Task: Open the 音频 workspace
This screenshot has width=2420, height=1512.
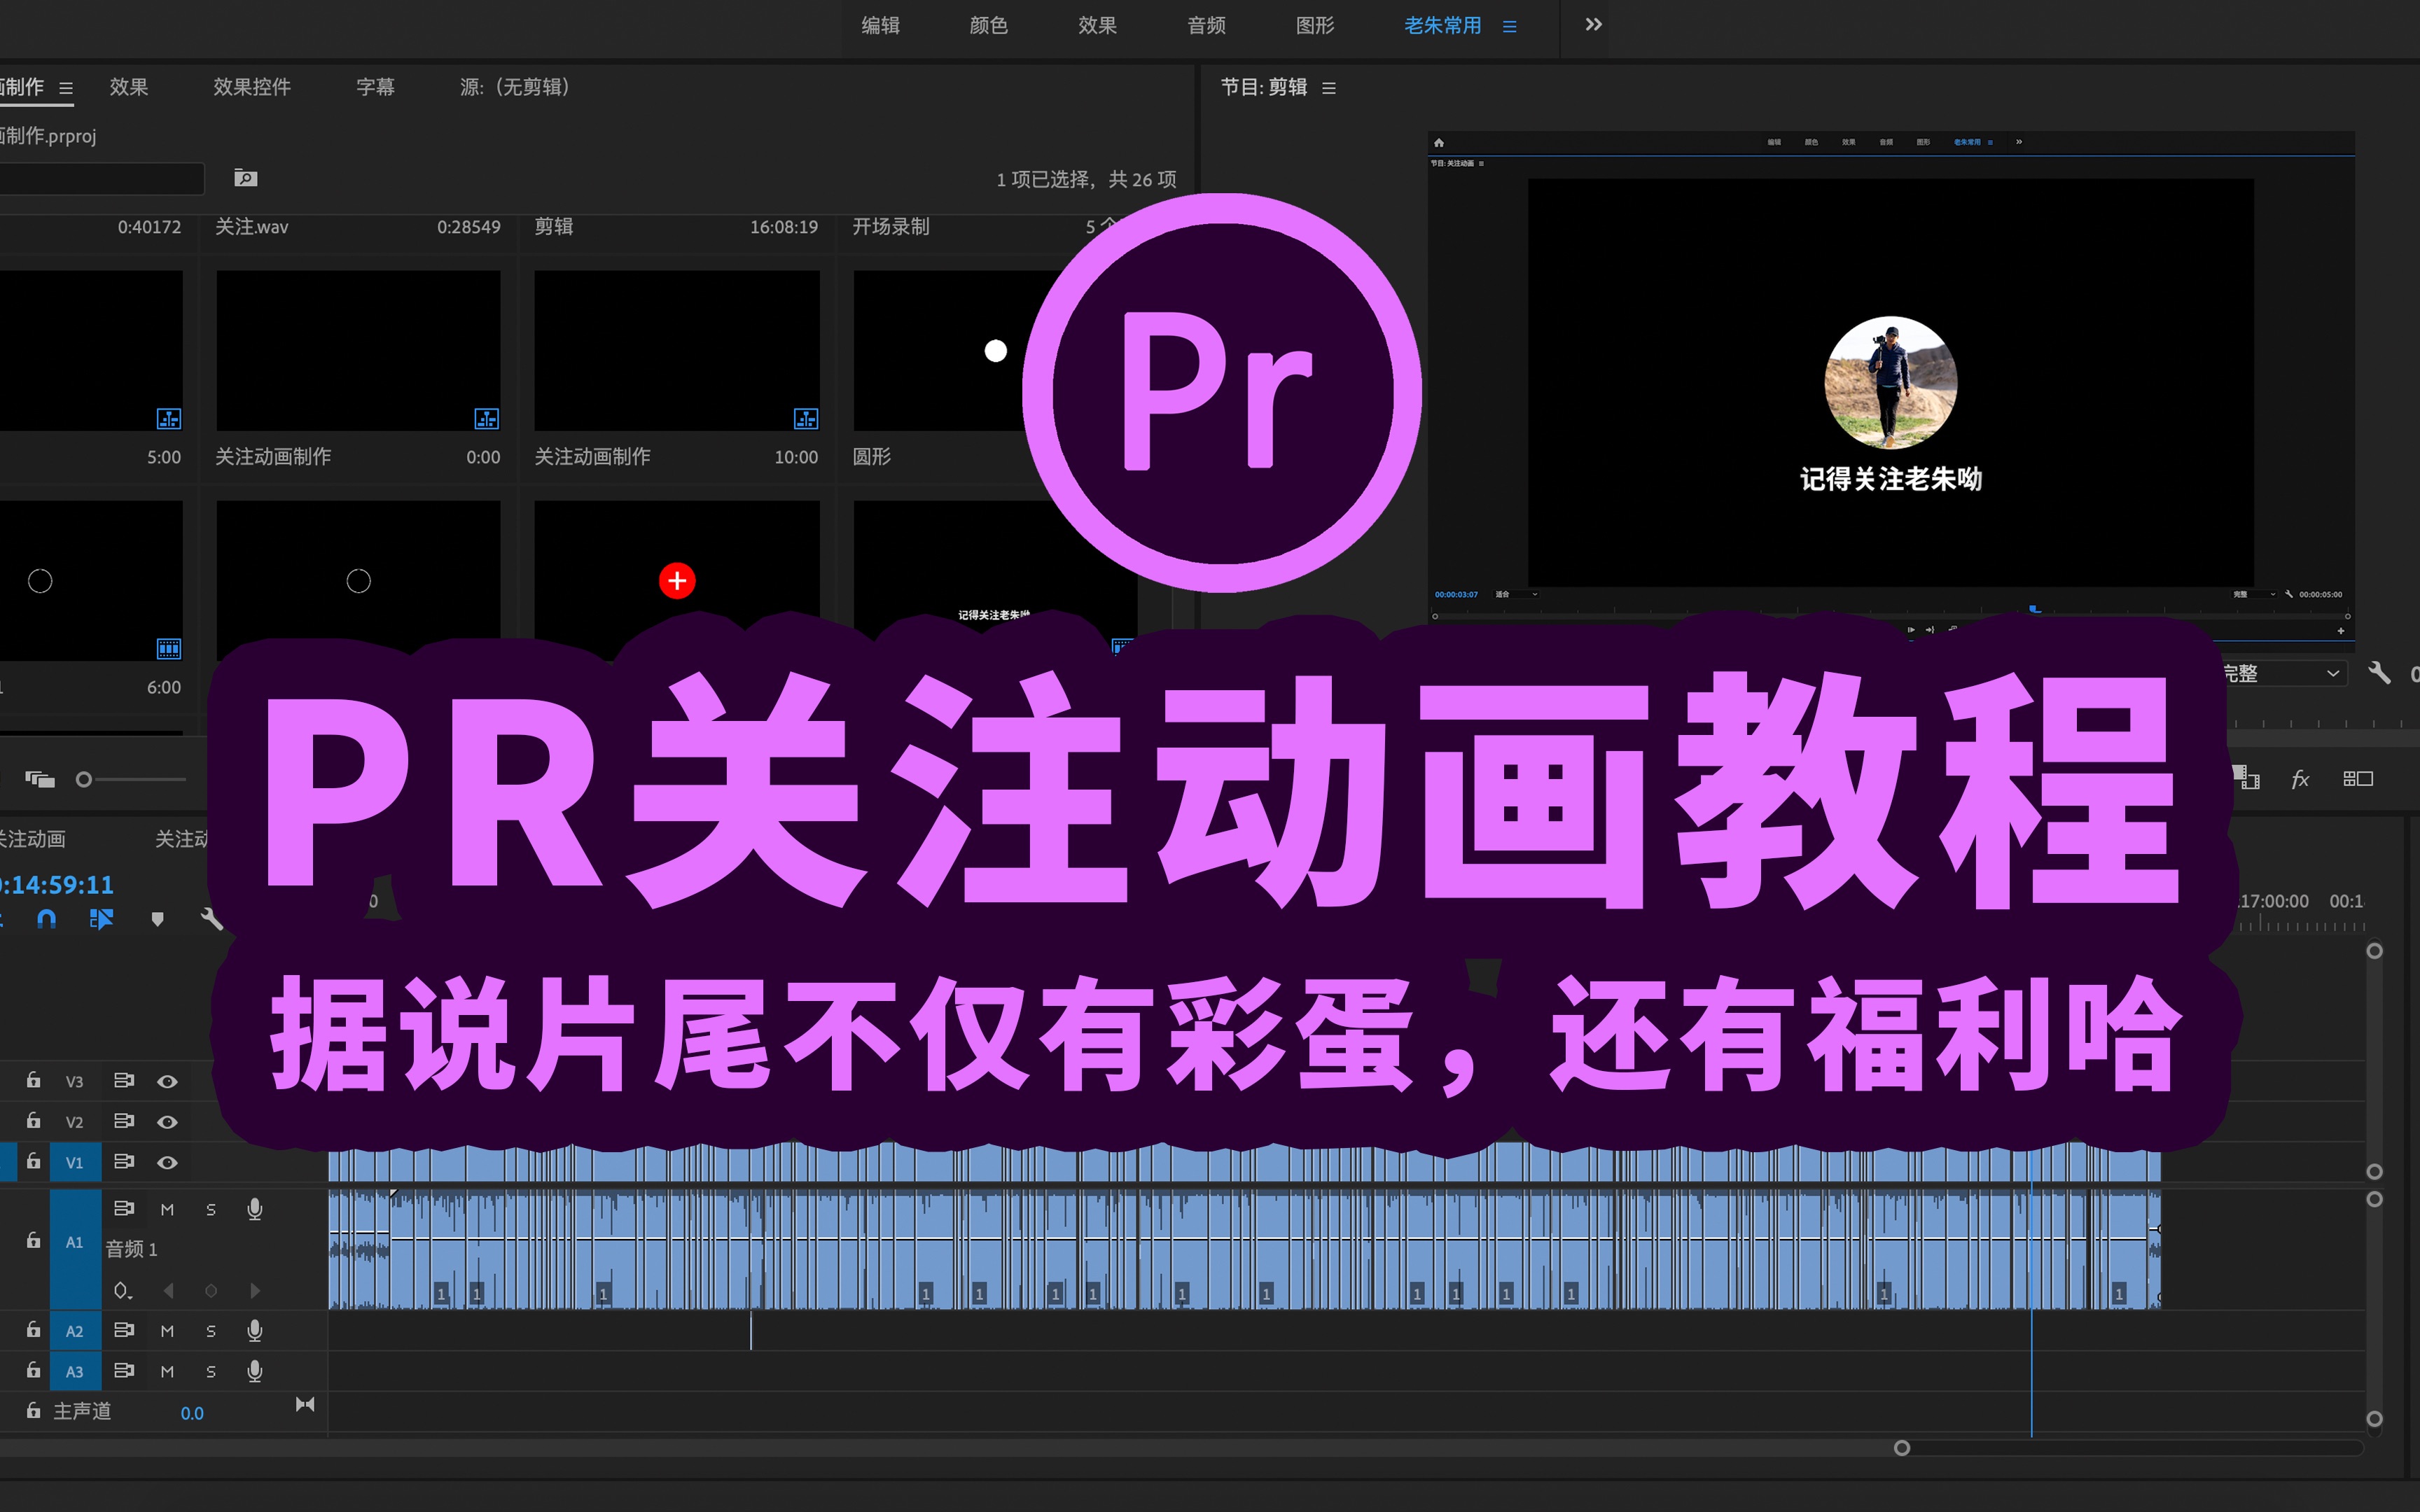Action: [x=1206, y=26]
